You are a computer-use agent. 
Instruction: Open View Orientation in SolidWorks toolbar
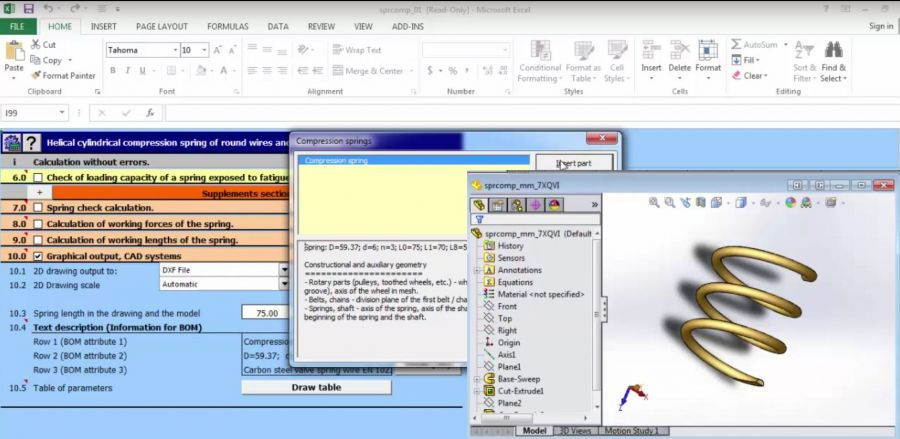tap(716, 202)
